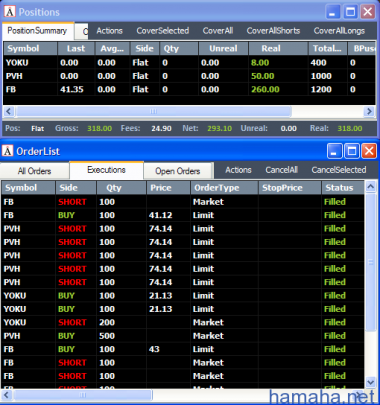Sort orders by StopPrice column header
Image resolution: width=380 pixels, height=405 pixels.
click(289, 188)
